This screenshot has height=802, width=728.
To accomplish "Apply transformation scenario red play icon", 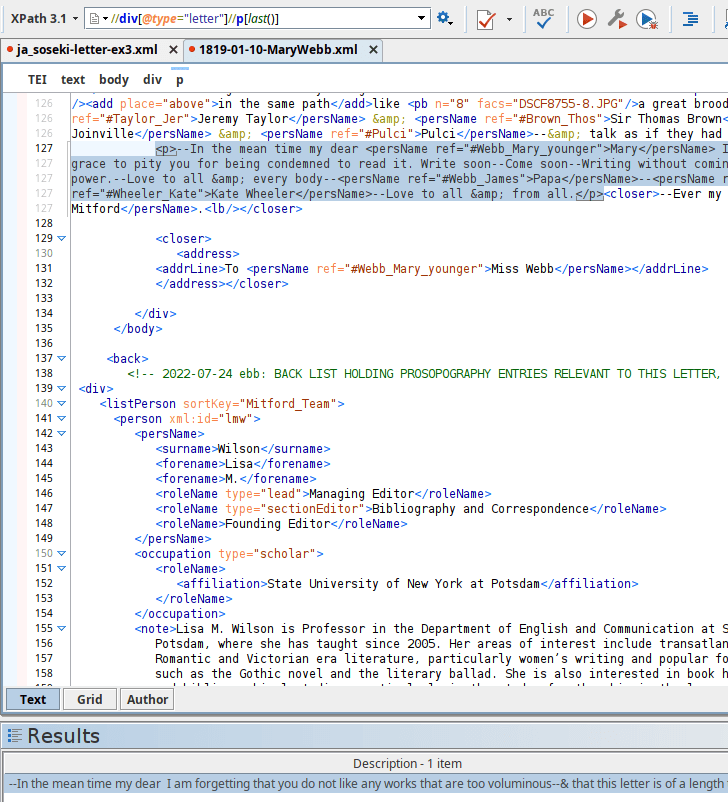I will [x=586, y=19].
